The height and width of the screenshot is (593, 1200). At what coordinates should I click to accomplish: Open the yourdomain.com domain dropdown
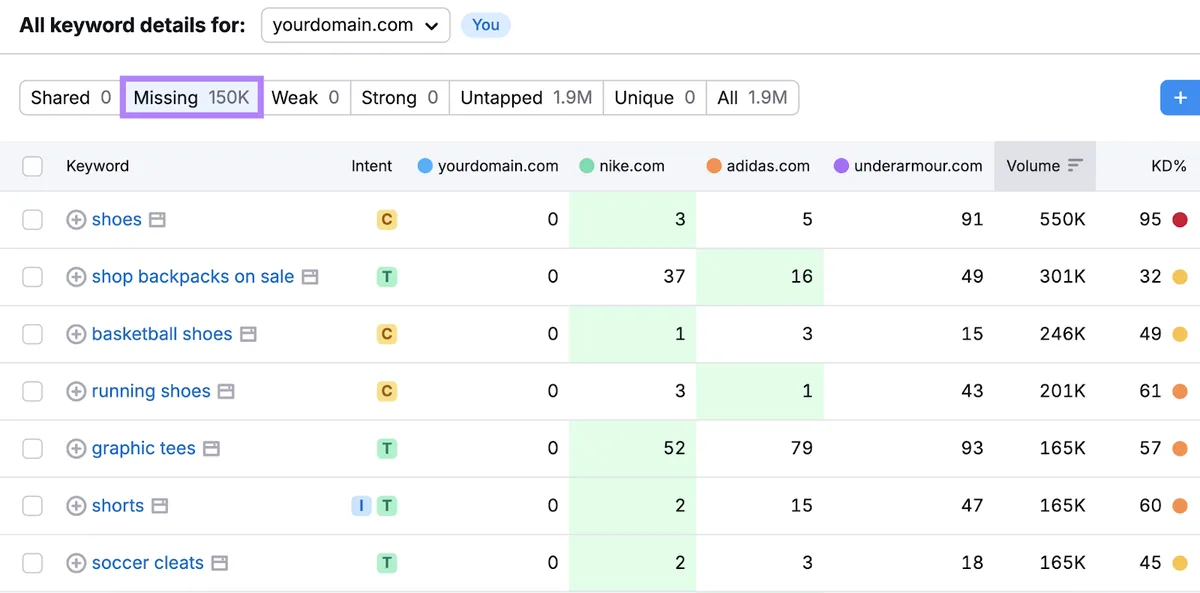[355, 26]
